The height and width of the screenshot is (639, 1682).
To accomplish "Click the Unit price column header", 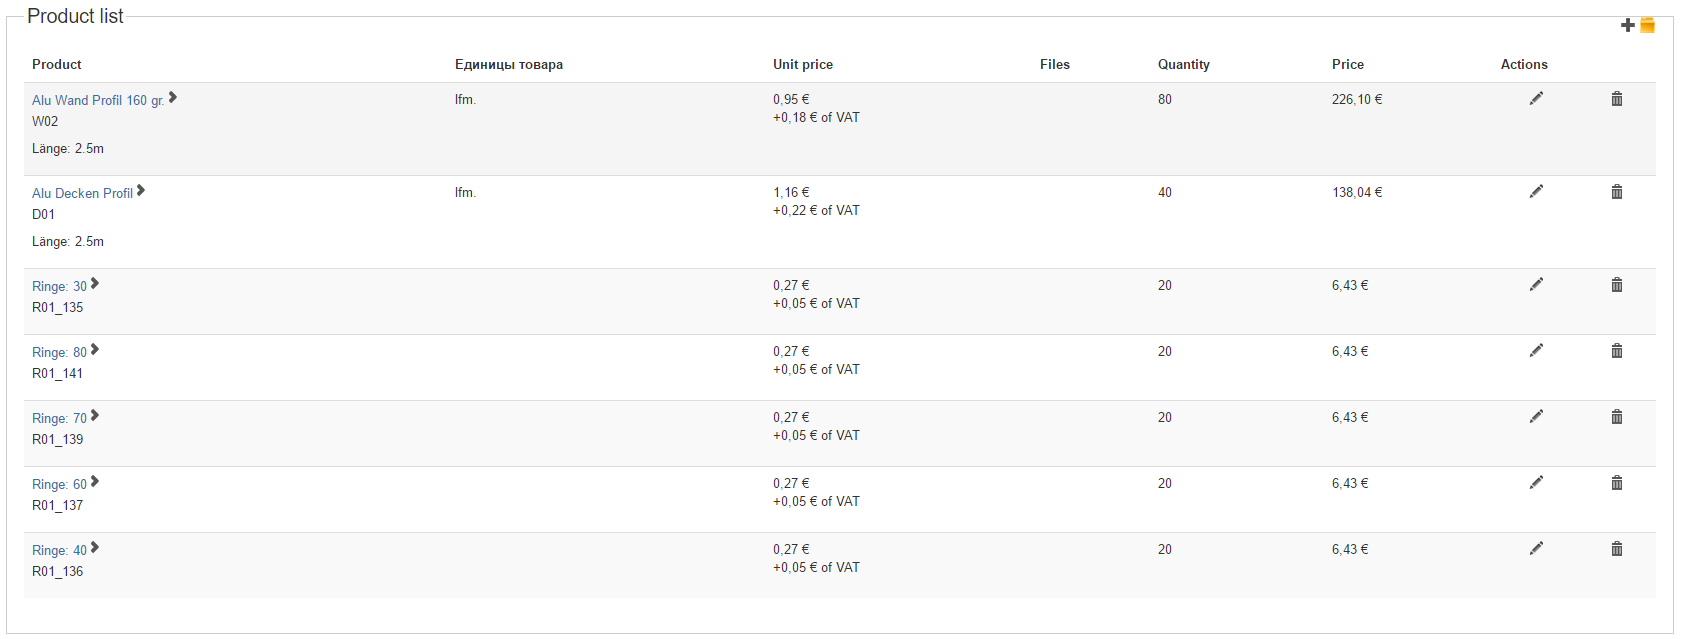I will pyautogui.click(x=802, y=64).
